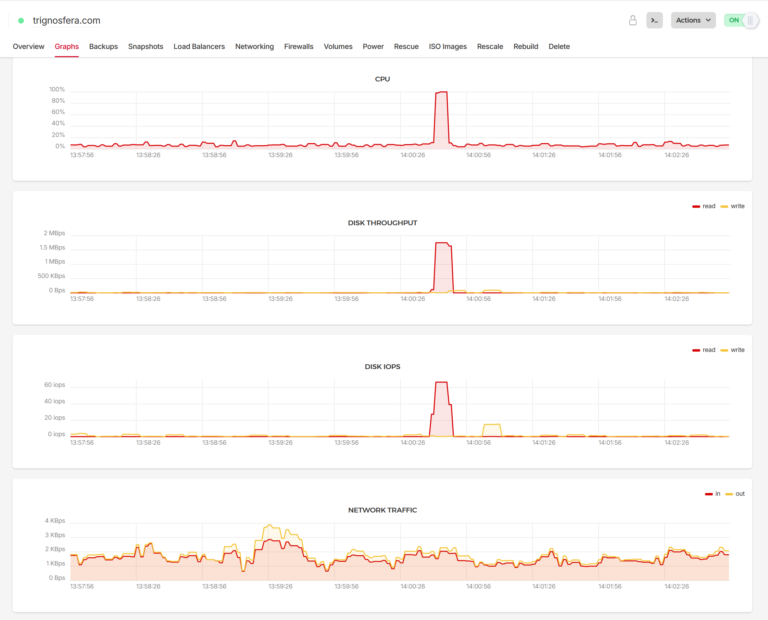Expand the Actions dropdown menu

693,20
